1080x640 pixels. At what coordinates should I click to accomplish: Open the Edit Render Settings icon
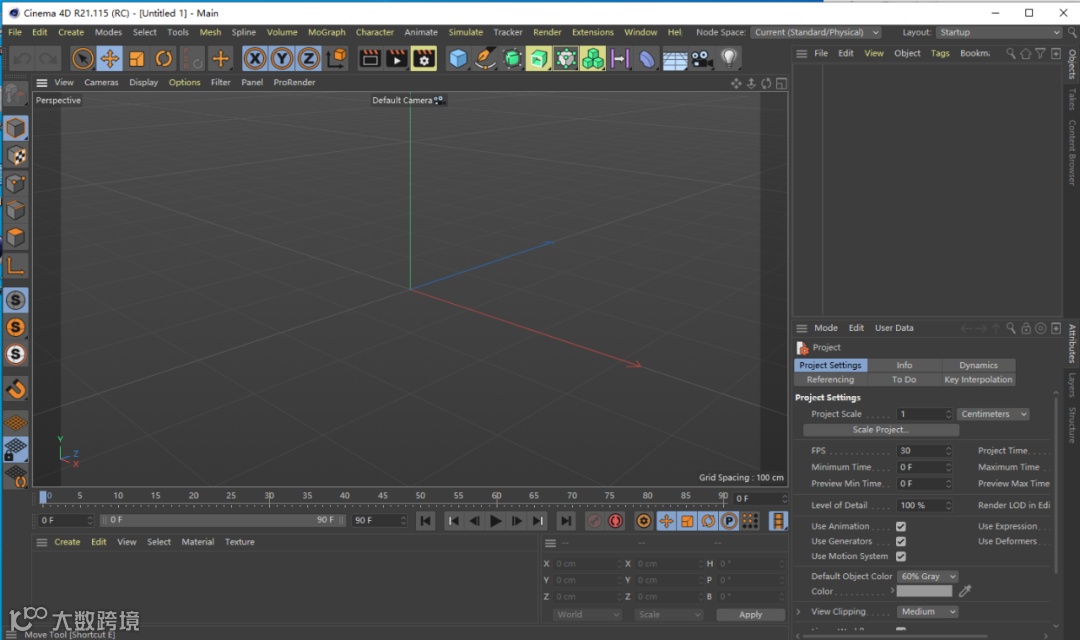click(x=424, y=59)
